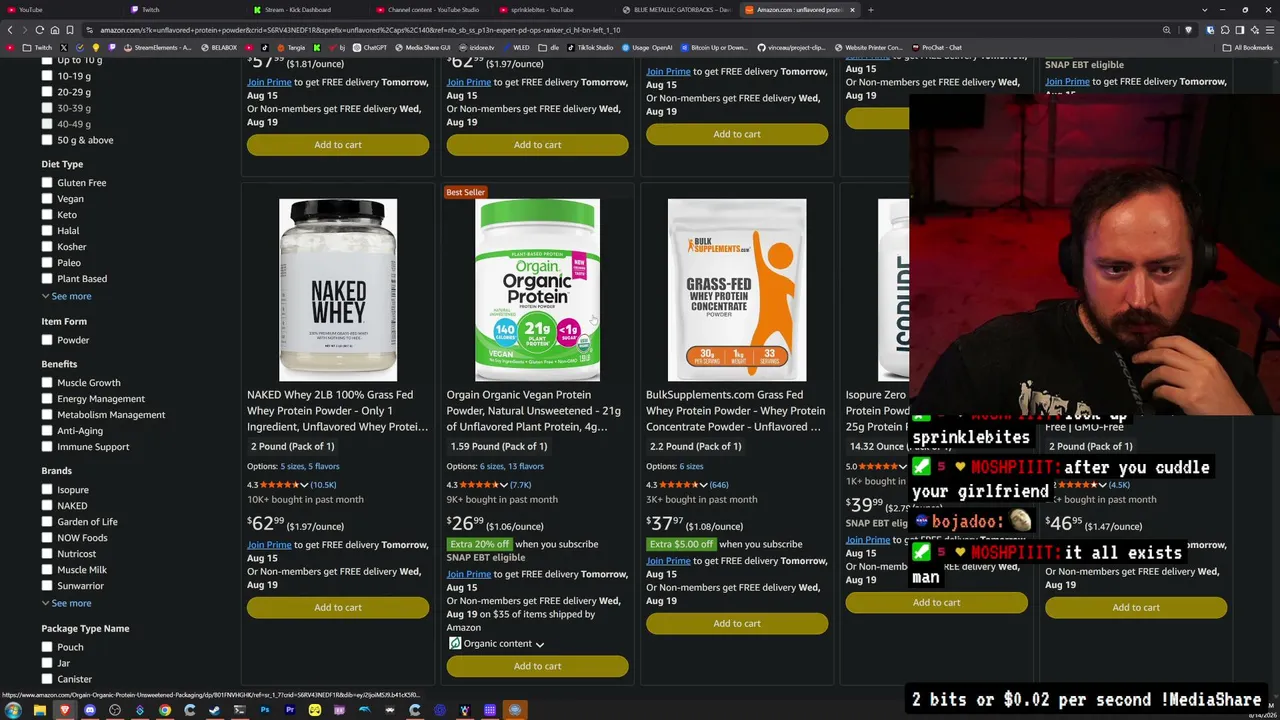The image size is (1280, 720).
Task: Open Orgain Organic Vegan Protein title link
Action: pyautogui.click(x=533, y=411)
